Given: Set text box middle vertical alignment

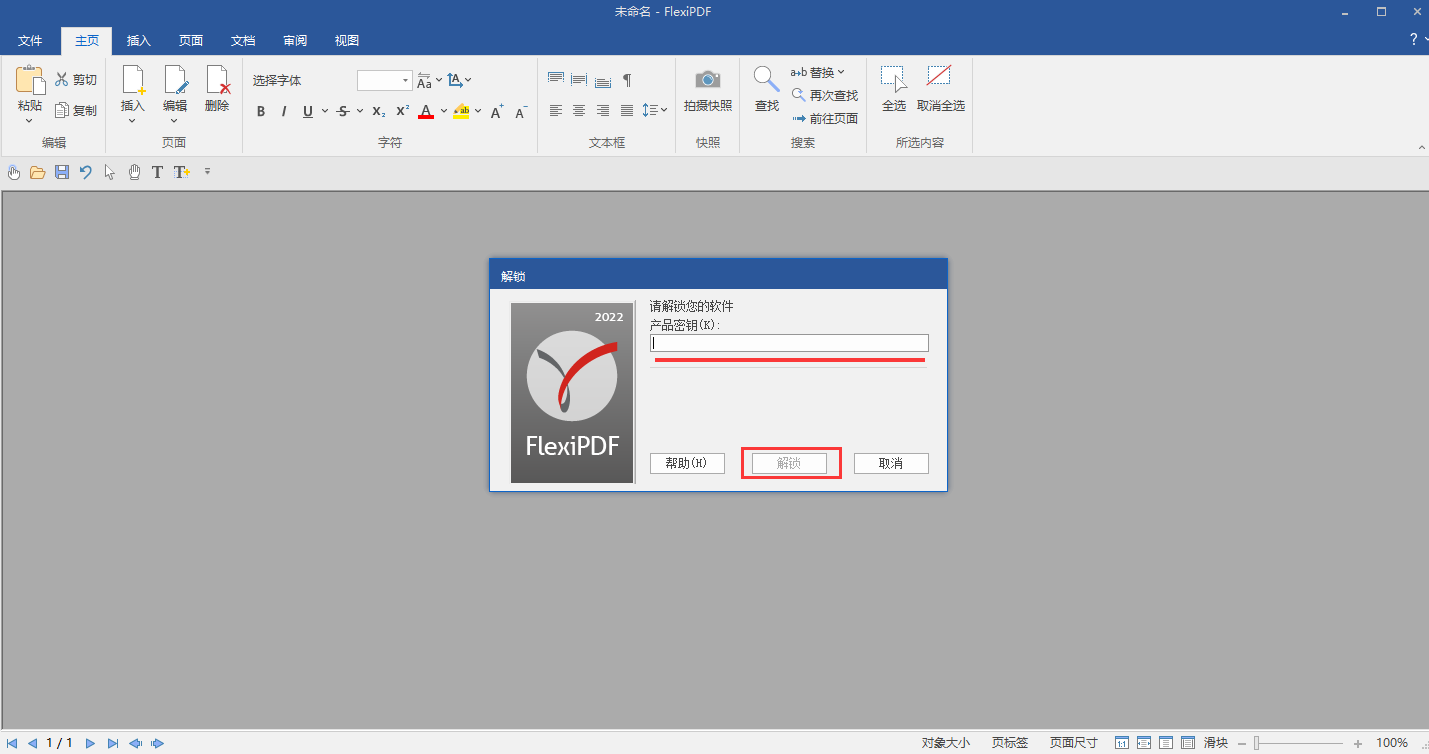Looking at the screenshot, I should (x=579, y=80).
